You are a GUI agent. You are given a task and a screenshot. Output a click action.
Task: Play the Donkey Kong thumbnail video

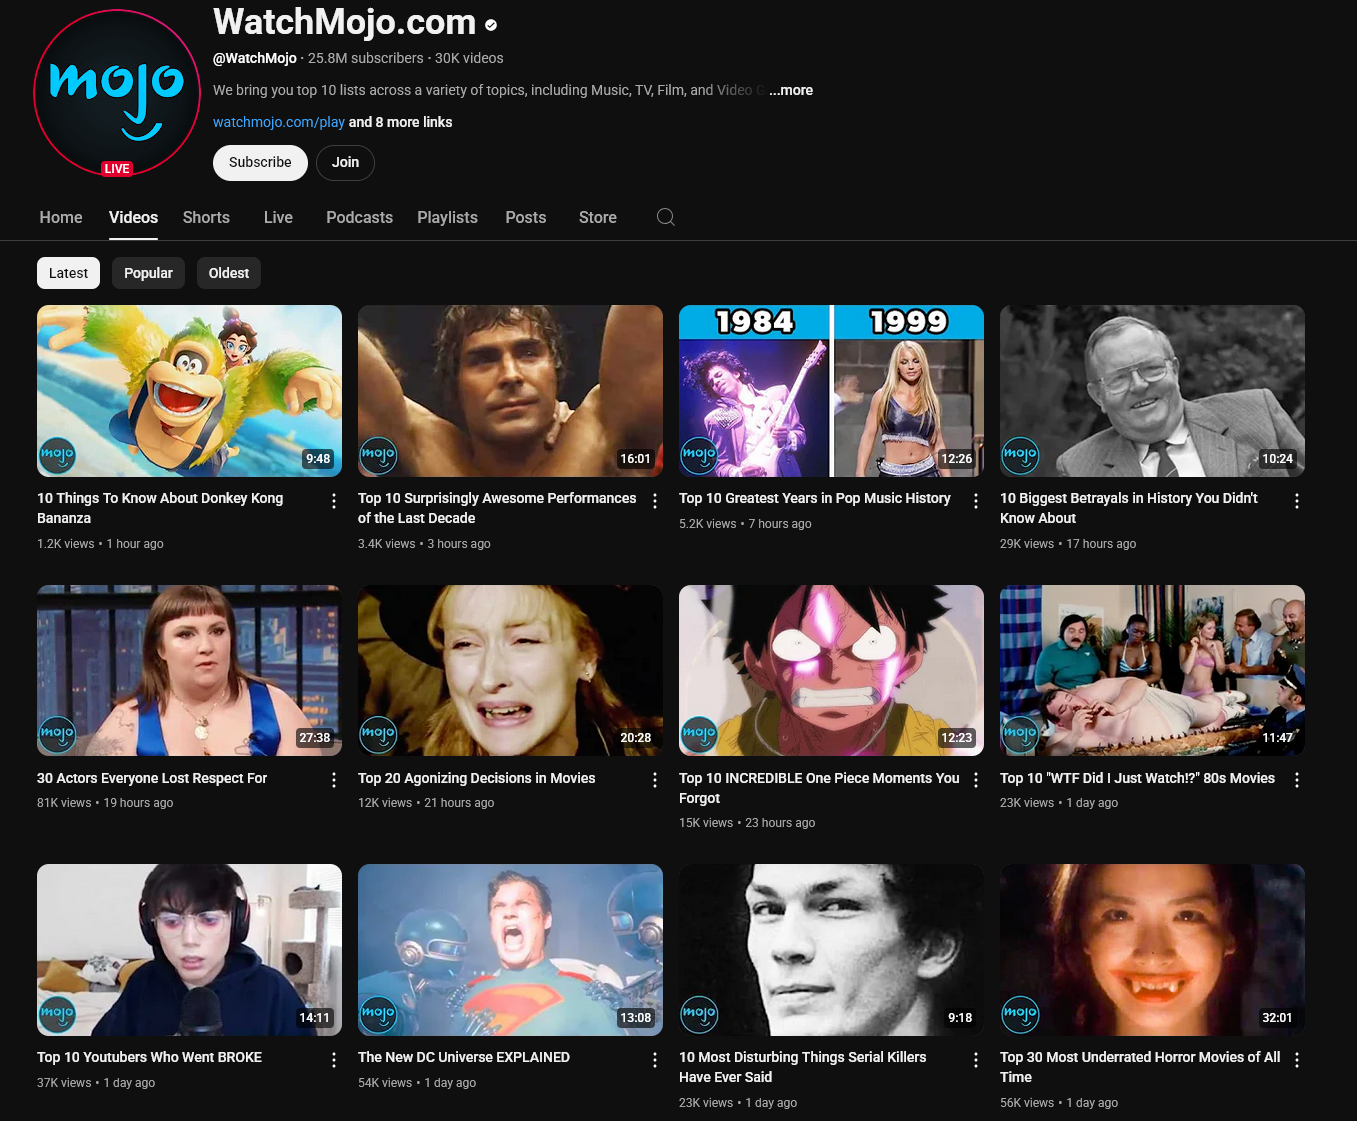[189, 391]
